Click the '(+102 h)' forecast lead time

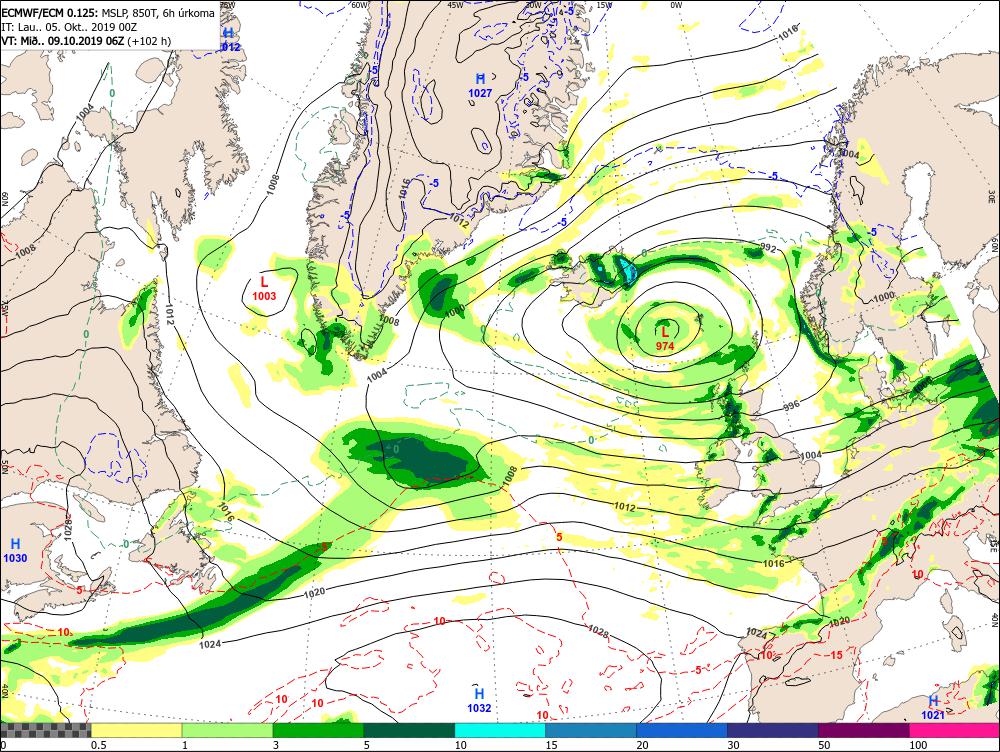coord(149,41)
